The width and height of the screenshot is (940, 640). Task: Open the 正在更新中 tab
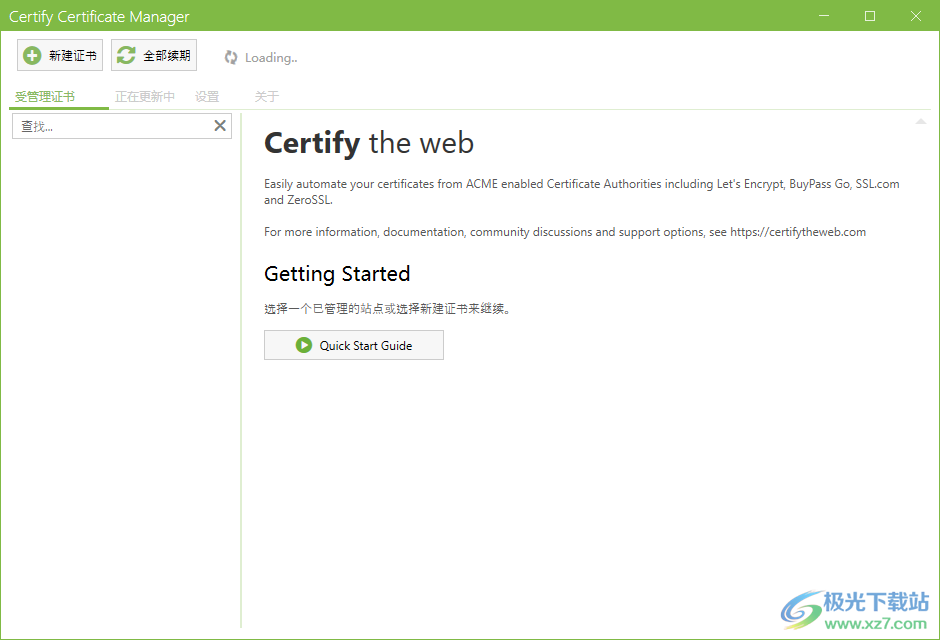(145, 96)
